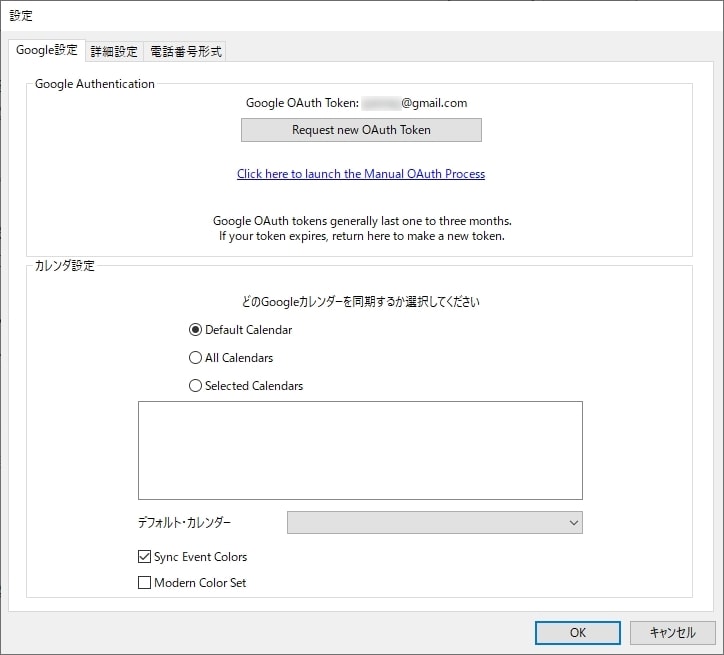Click the Google OAuth Token email text
The height and width of the screenshot is (655, 724).
[x=356, y=103]
